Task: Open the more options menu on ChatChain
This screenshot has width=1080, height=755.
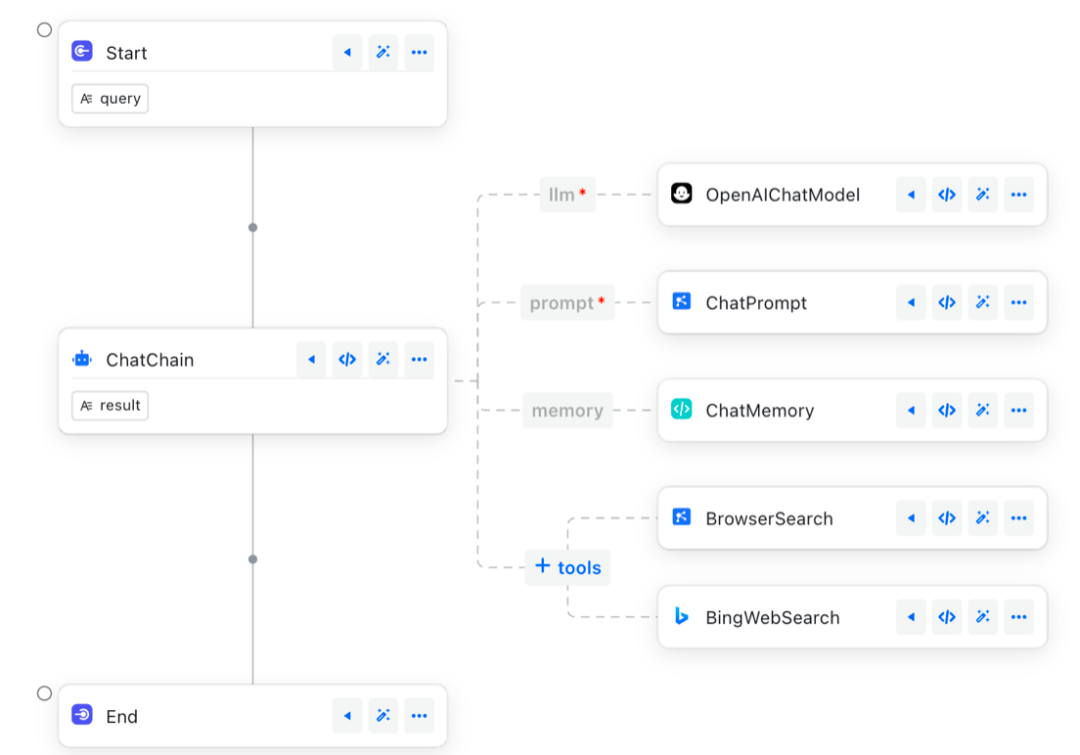Action: point(419,360)
